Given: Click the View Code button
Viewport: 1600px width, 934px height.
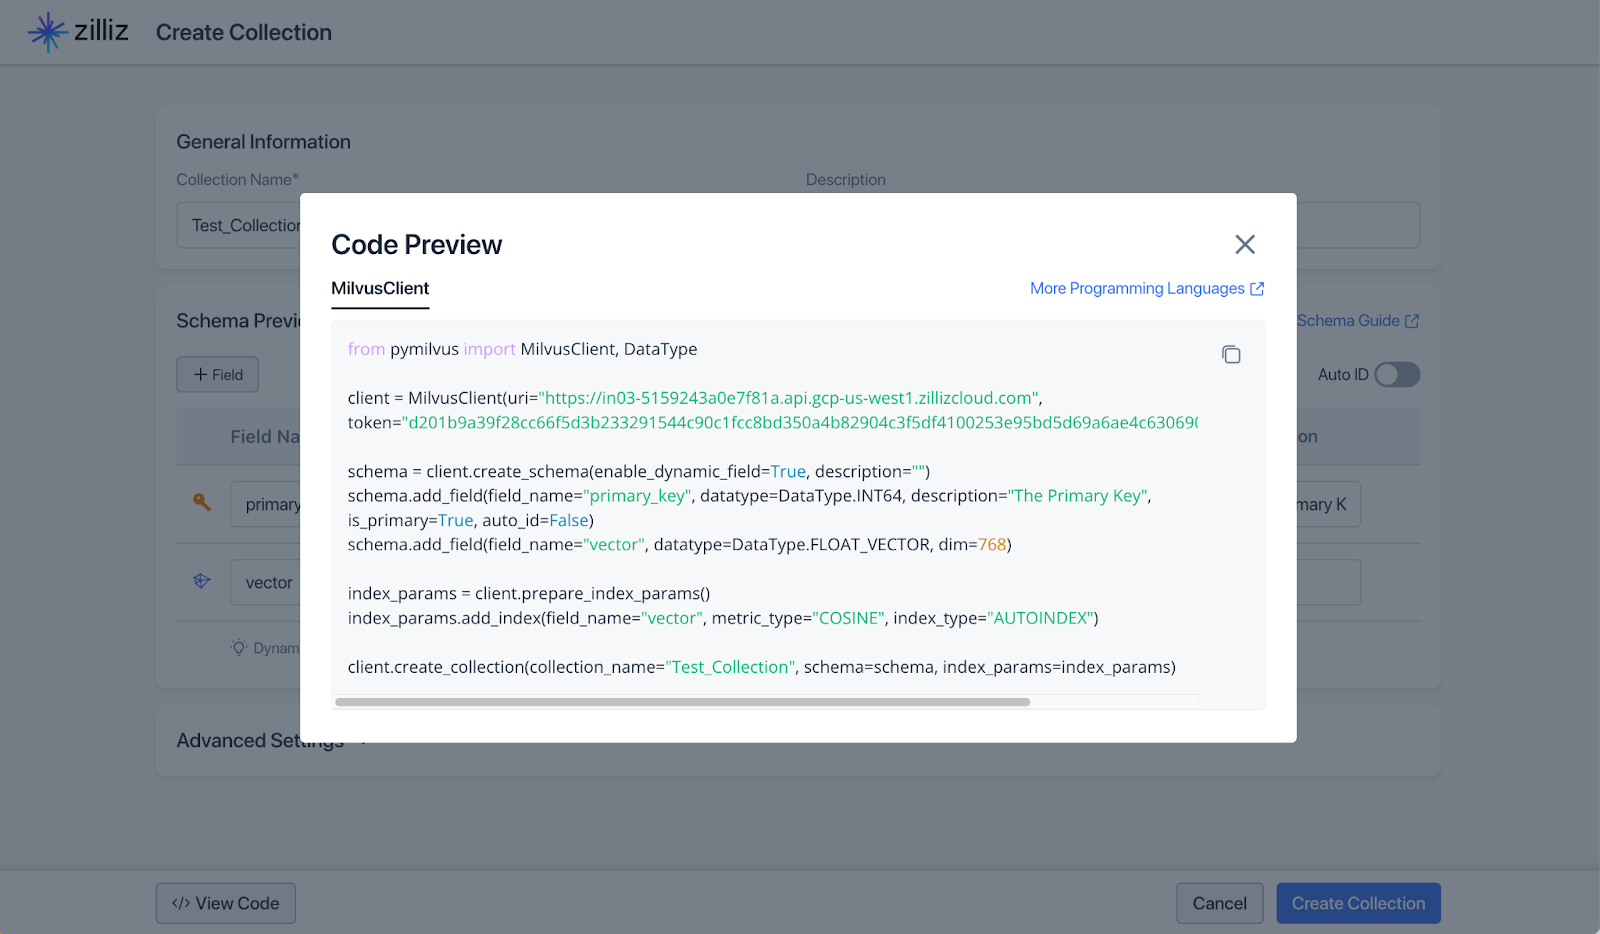Looking at the screenshot, I should pyautogui.click(x=225, y=902).
